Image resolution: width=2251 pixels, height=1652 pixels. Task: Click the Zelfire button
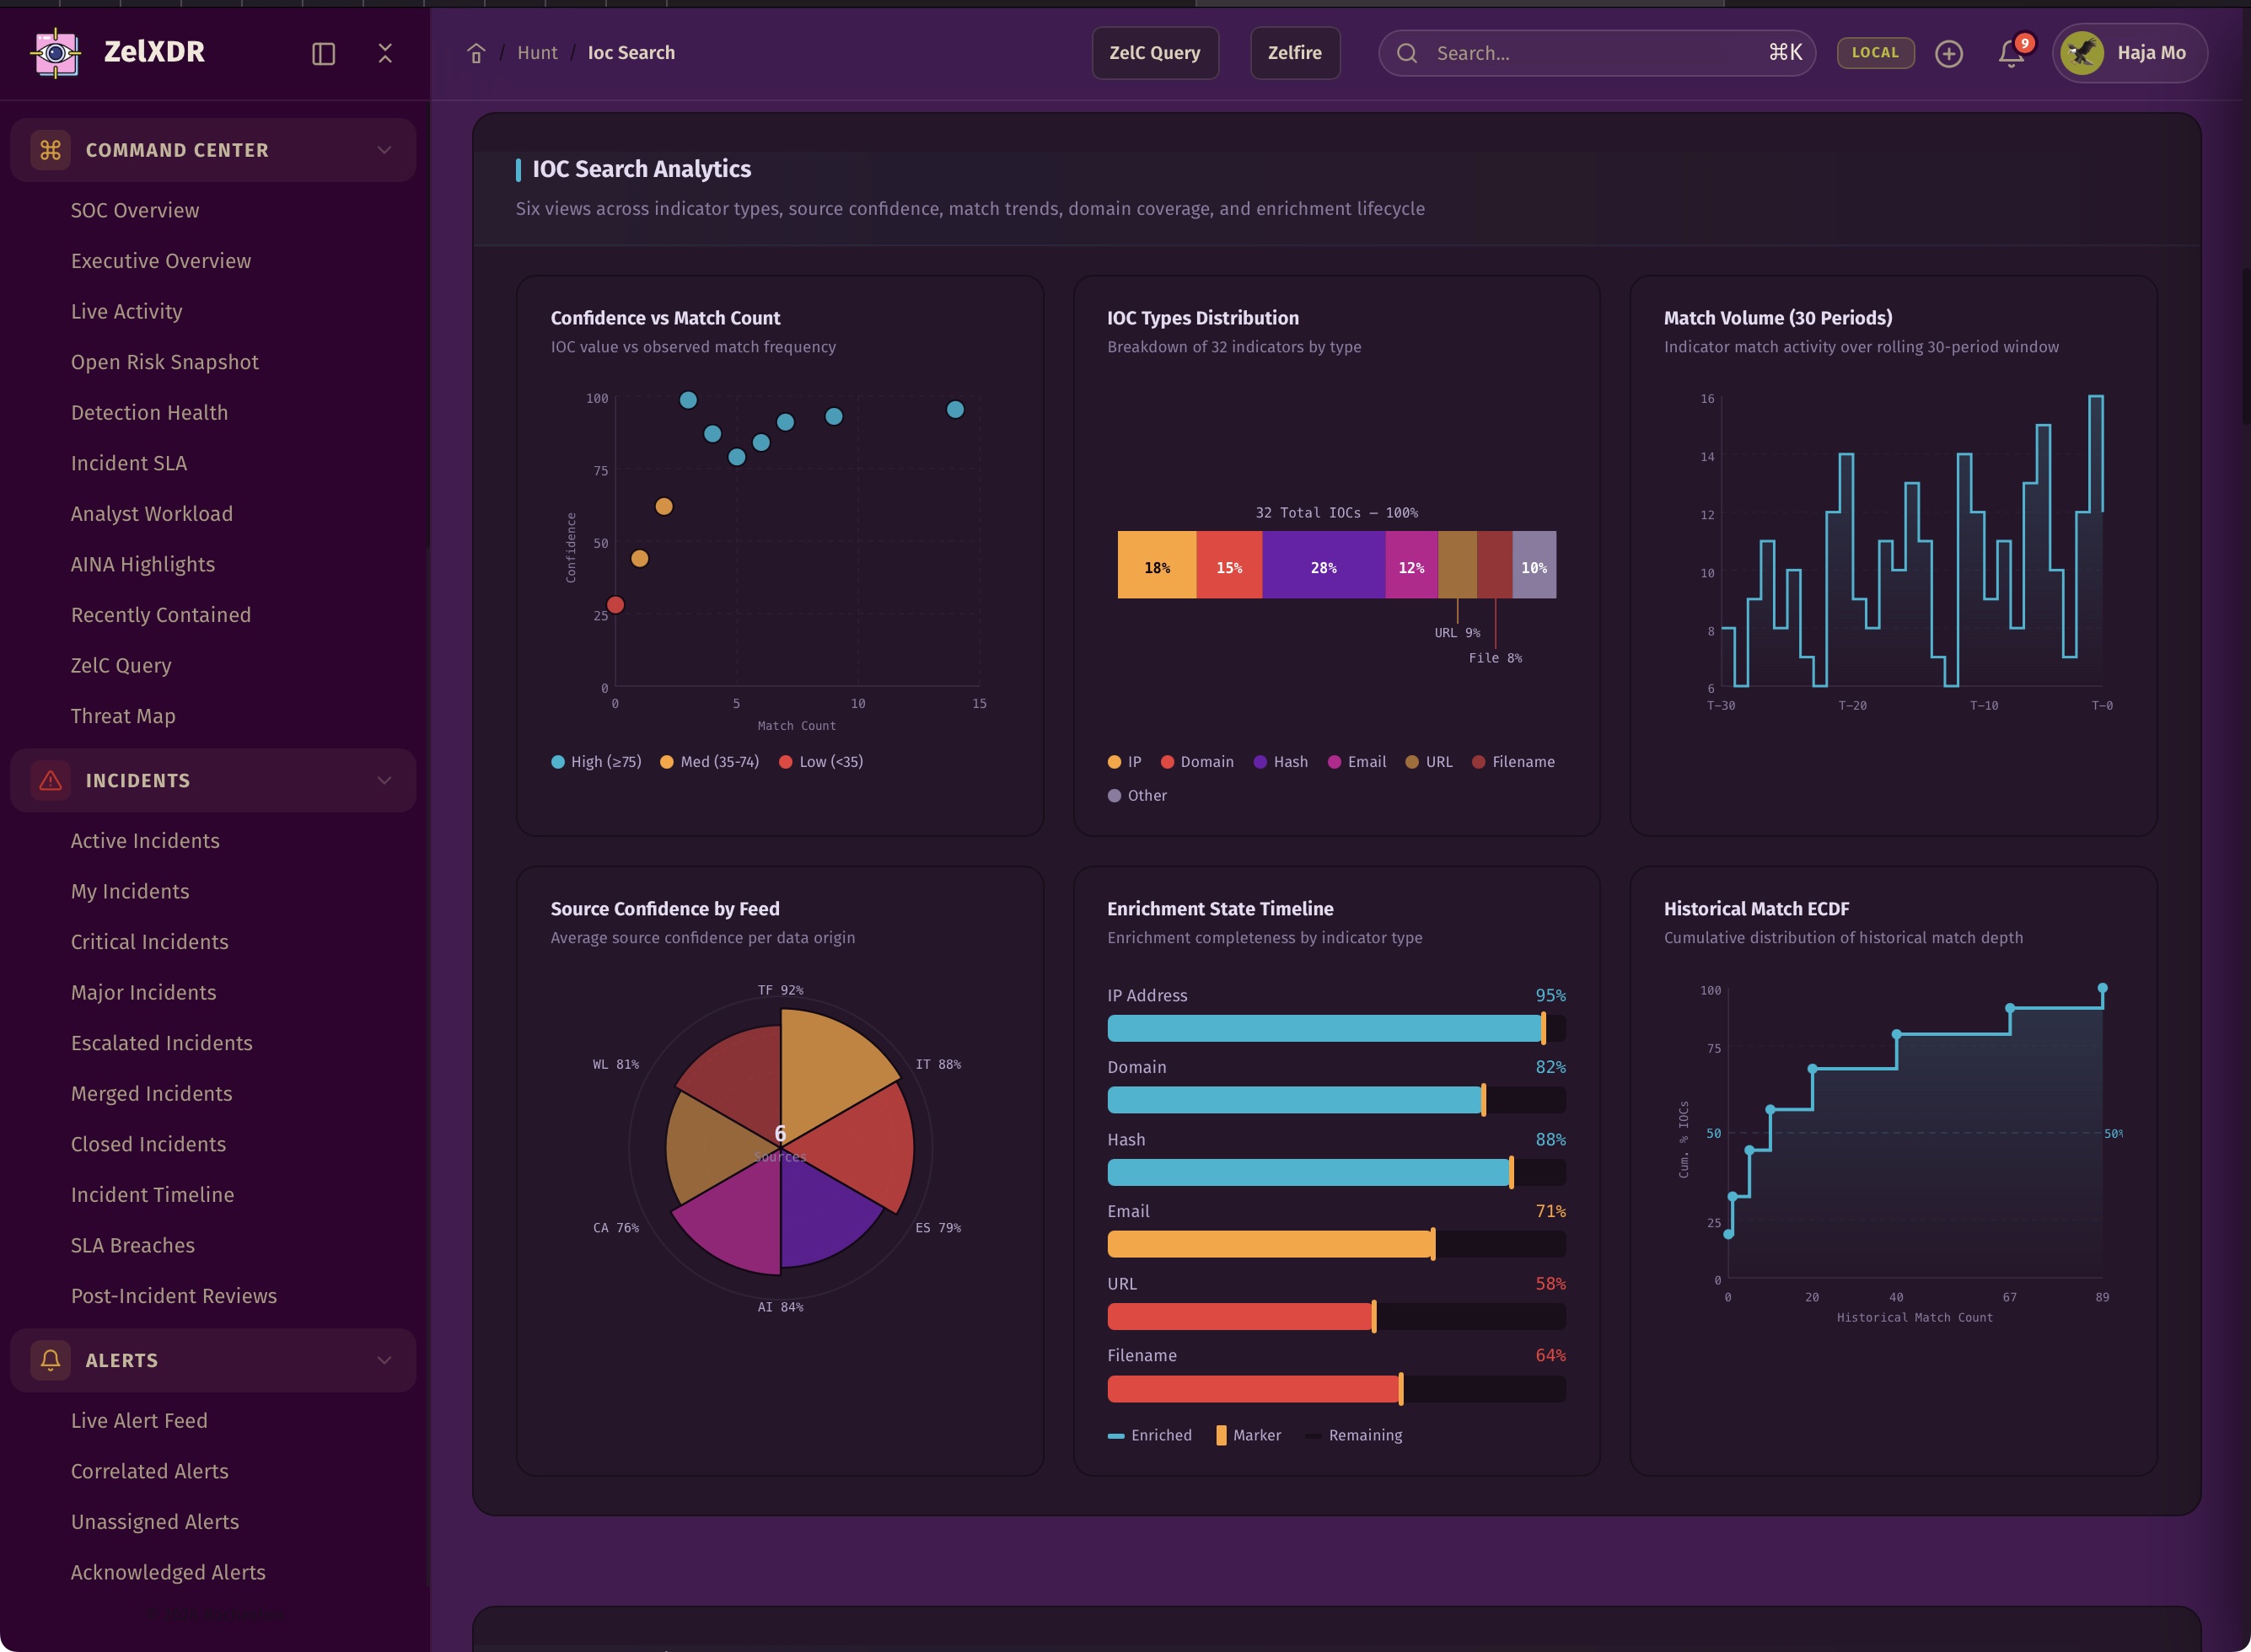point(1294,53)
